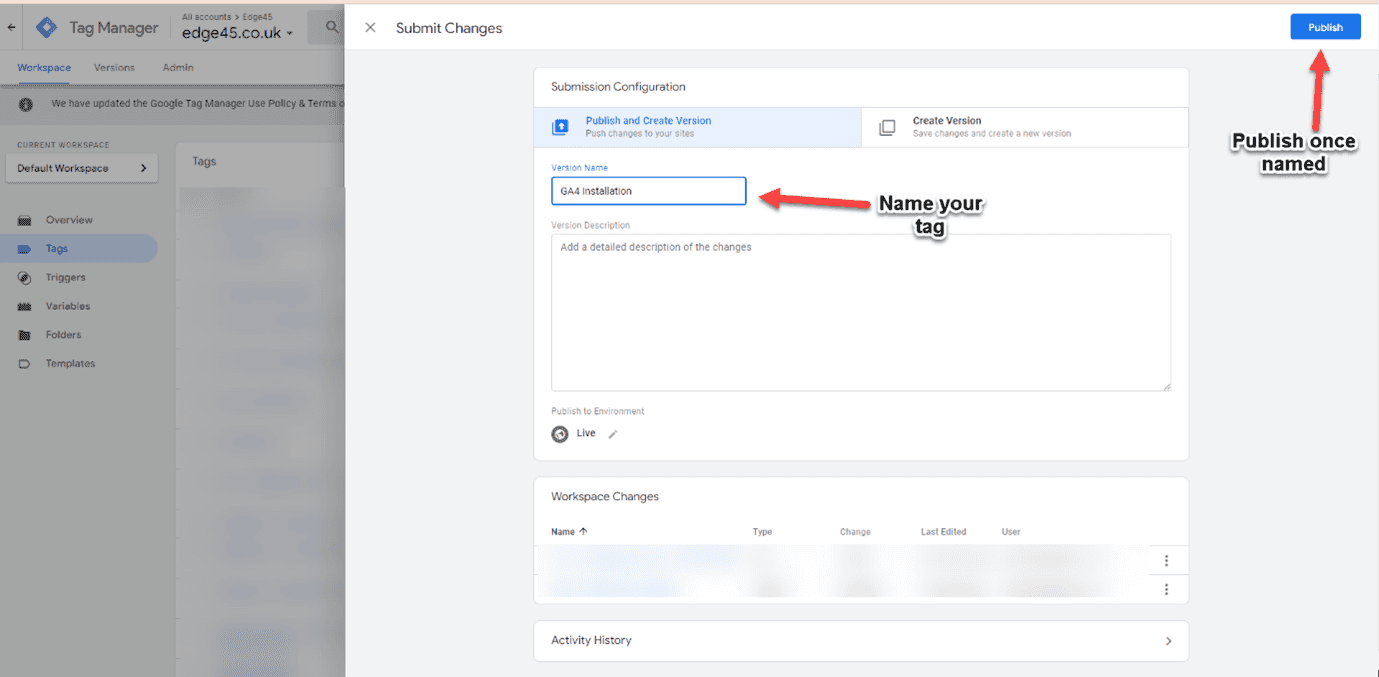The height and width of the screenshot is (677, 1379).
Task: Expand the Default Workspace selector
Action: point(81,168)
